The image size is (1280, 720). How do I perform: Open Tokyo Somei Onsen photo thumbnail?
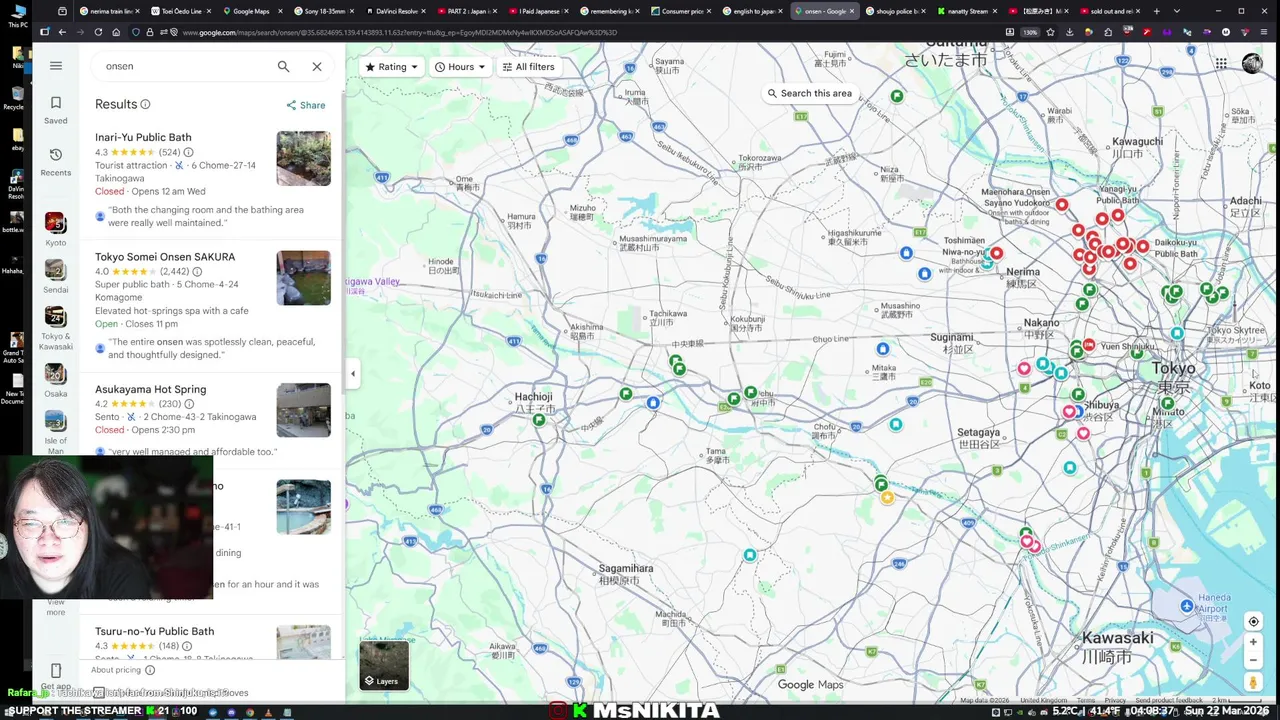(x=303, y=278)
